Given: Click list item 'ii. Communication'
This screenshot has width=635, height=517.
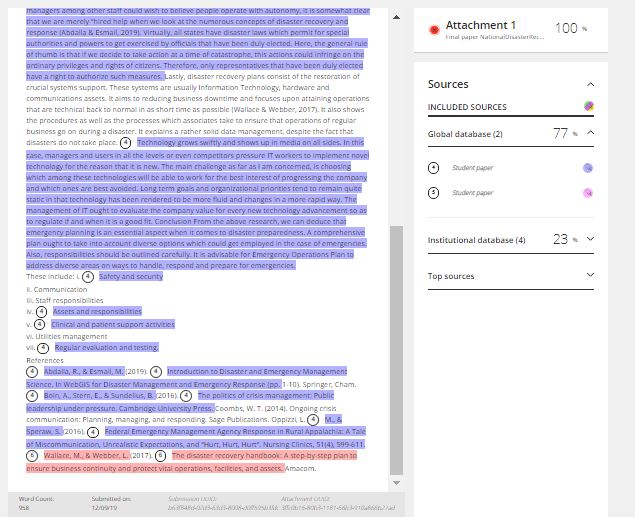Looking at the screenshot, I should click(x=57, y=289).
